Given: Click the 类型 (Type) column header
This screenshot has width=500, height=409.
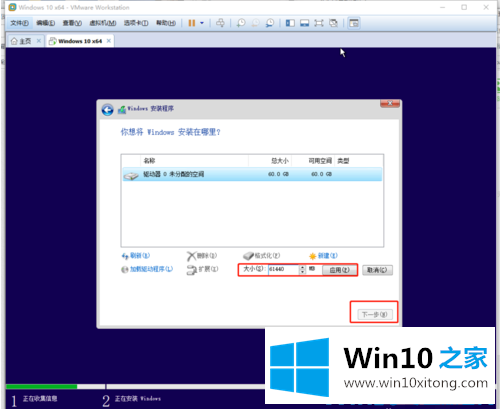Looking at the screenshot, I should point(359,161).
